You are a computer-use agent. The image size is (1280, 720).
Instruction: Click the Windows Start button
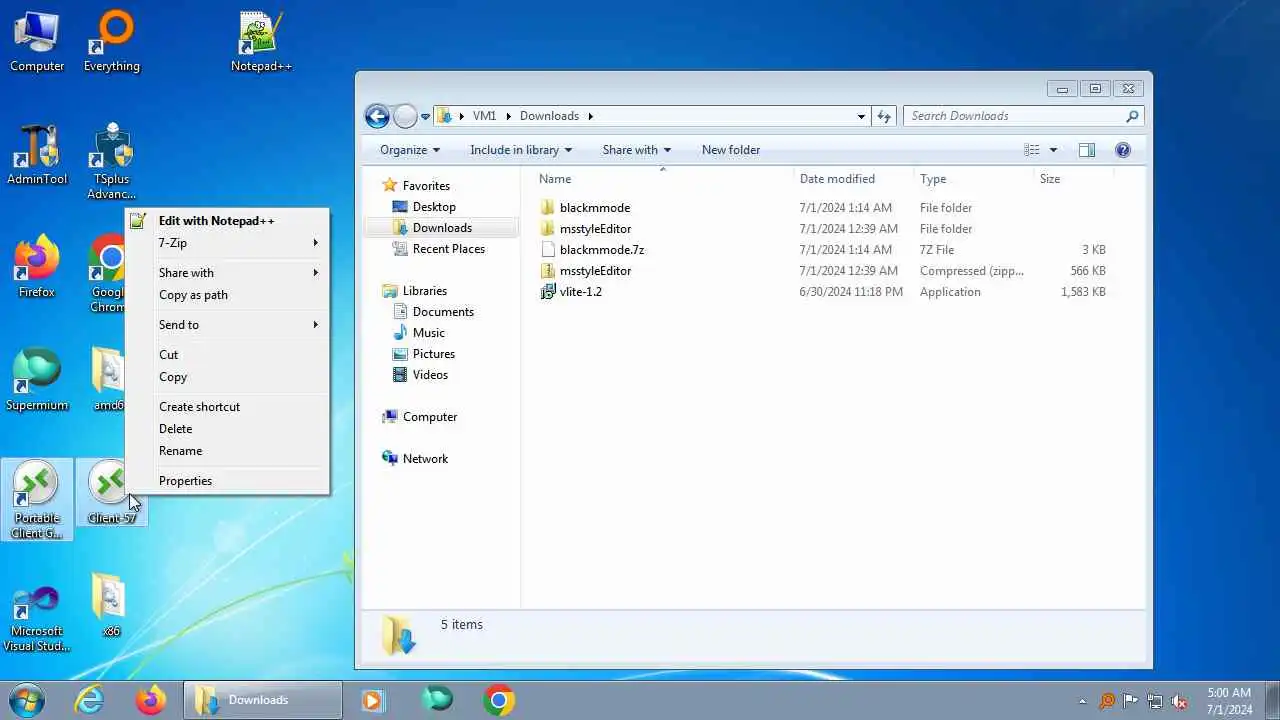point(25,700)
